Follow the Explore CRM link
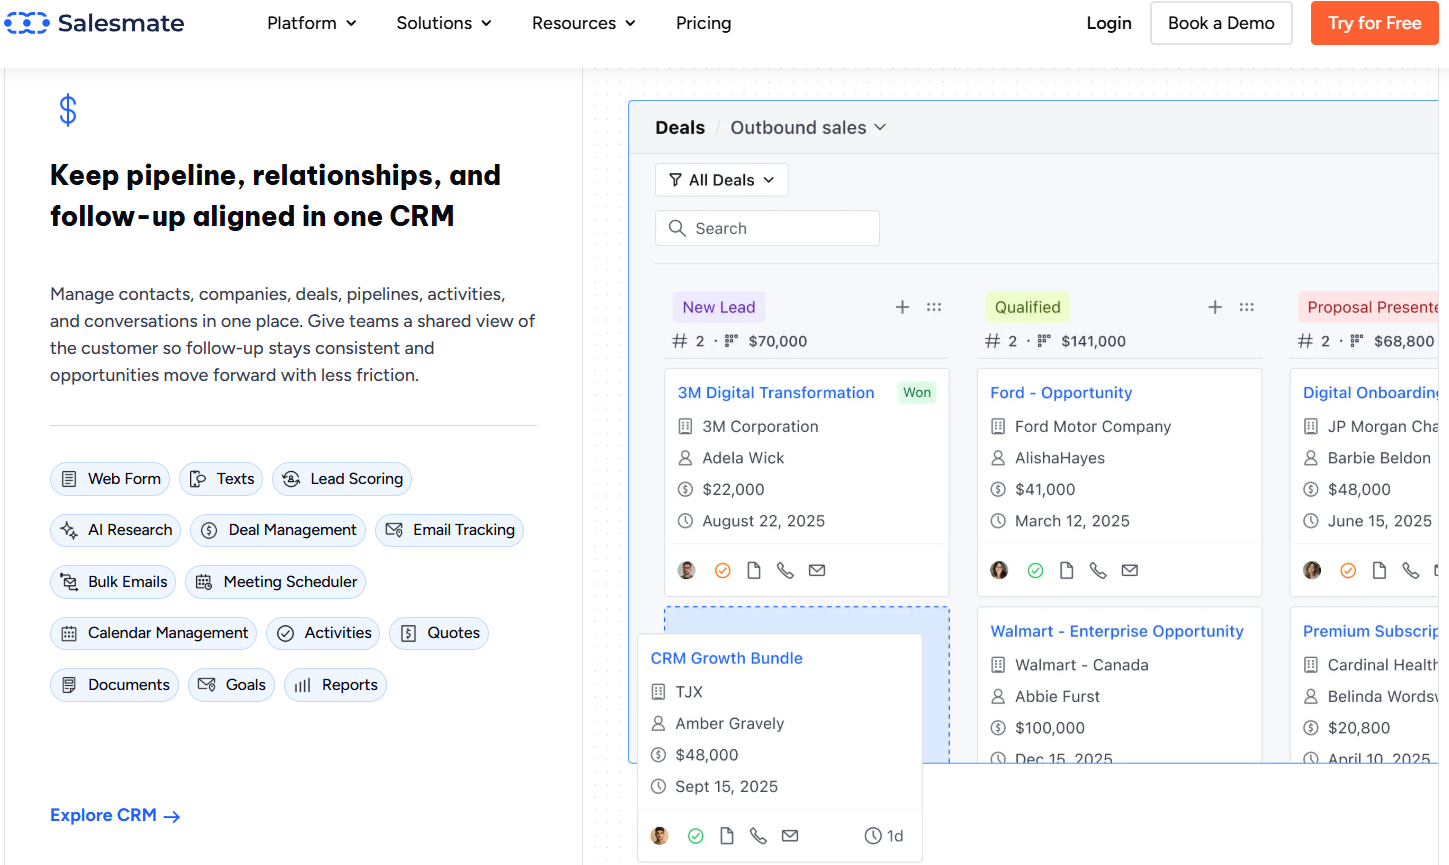Viewport: 1449px width, 865px height. click(x=115, y=816)
